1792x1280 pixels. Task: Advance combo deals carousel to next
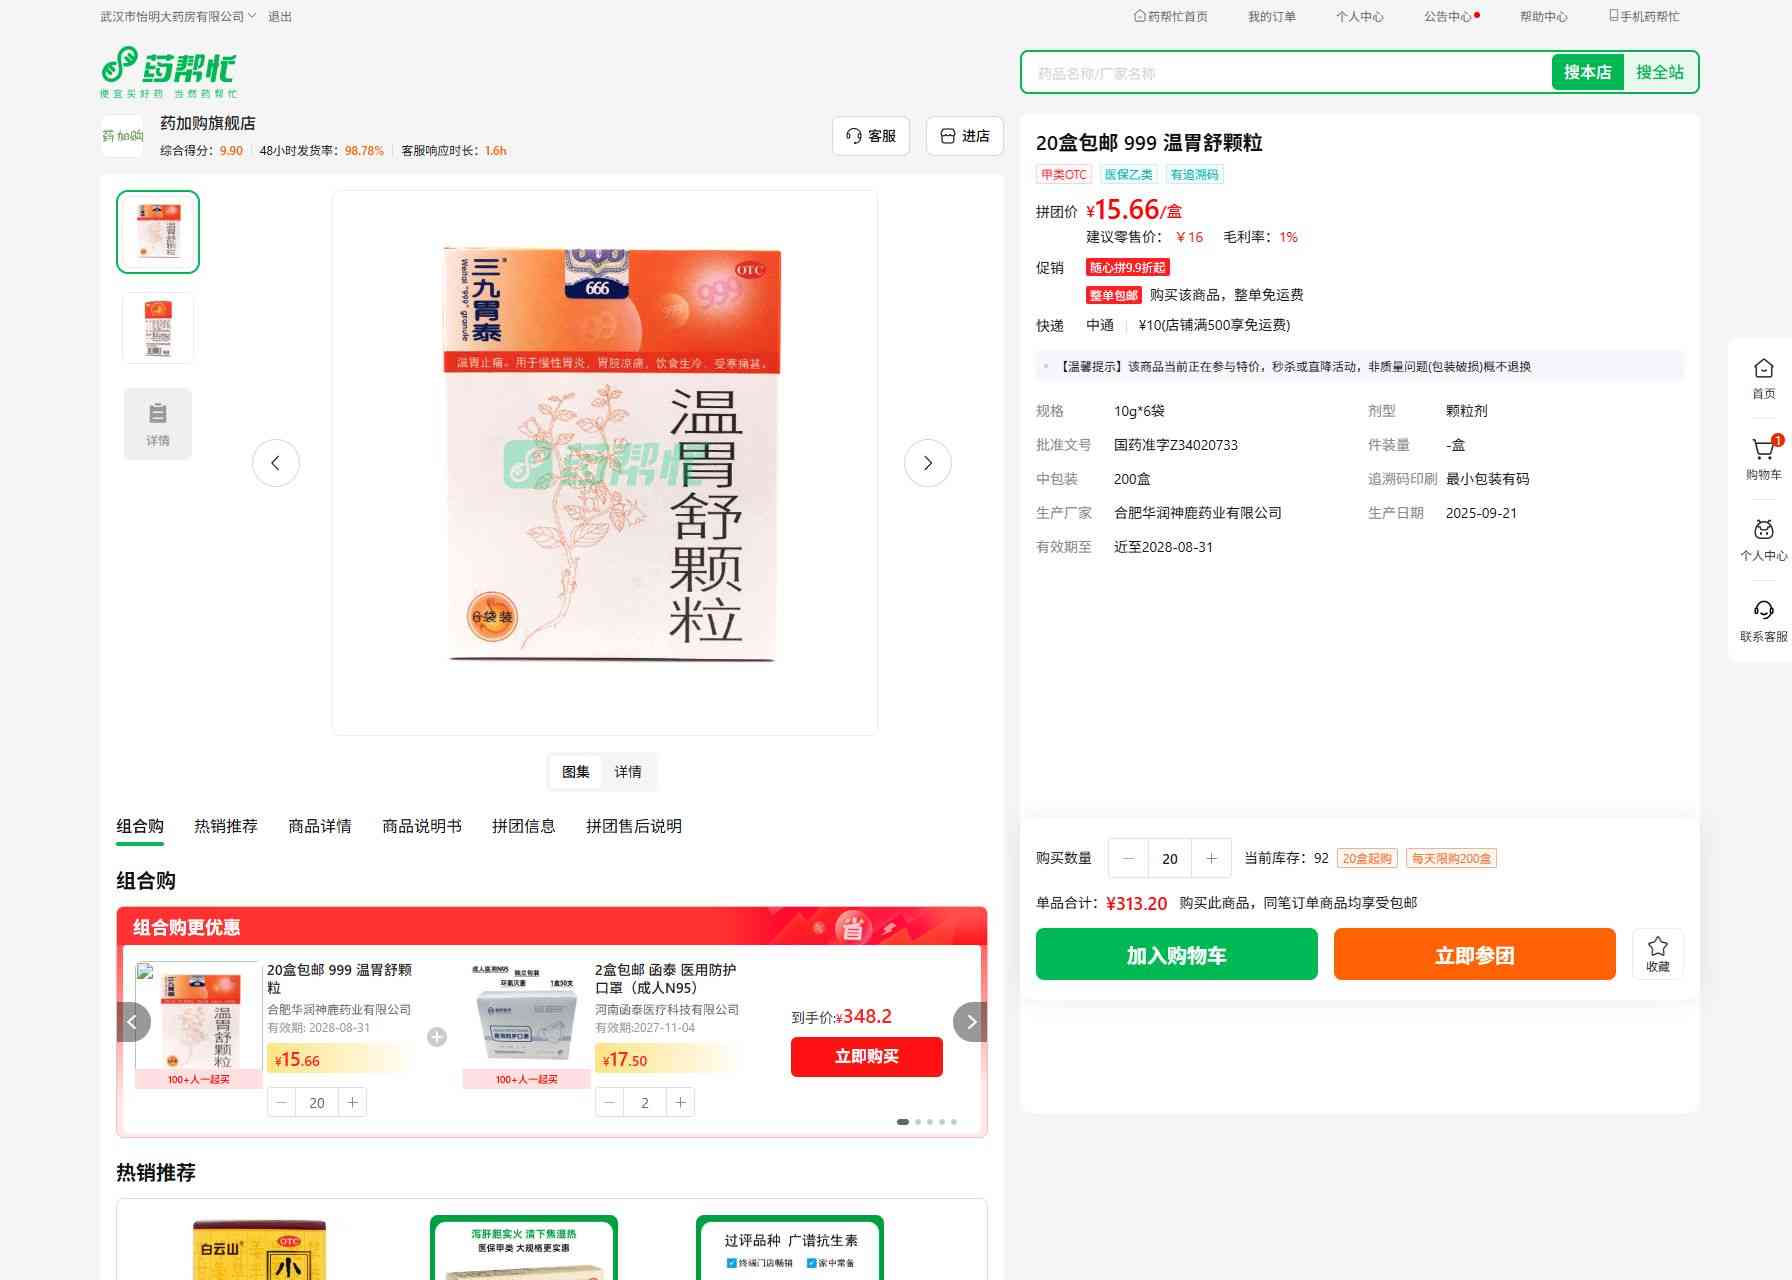tap(970, 1022)
